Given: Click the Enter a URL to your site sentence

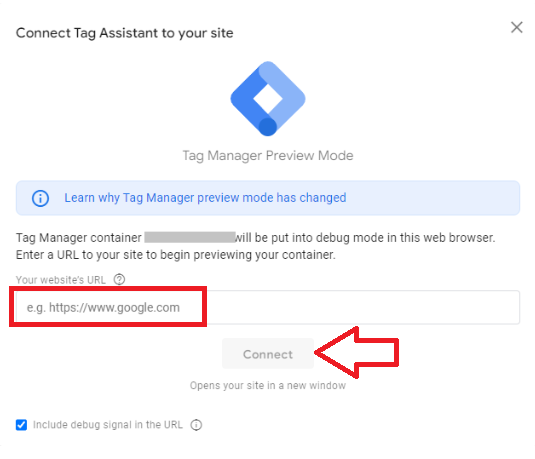Looking at the screenshot, I should pos(176,255).
